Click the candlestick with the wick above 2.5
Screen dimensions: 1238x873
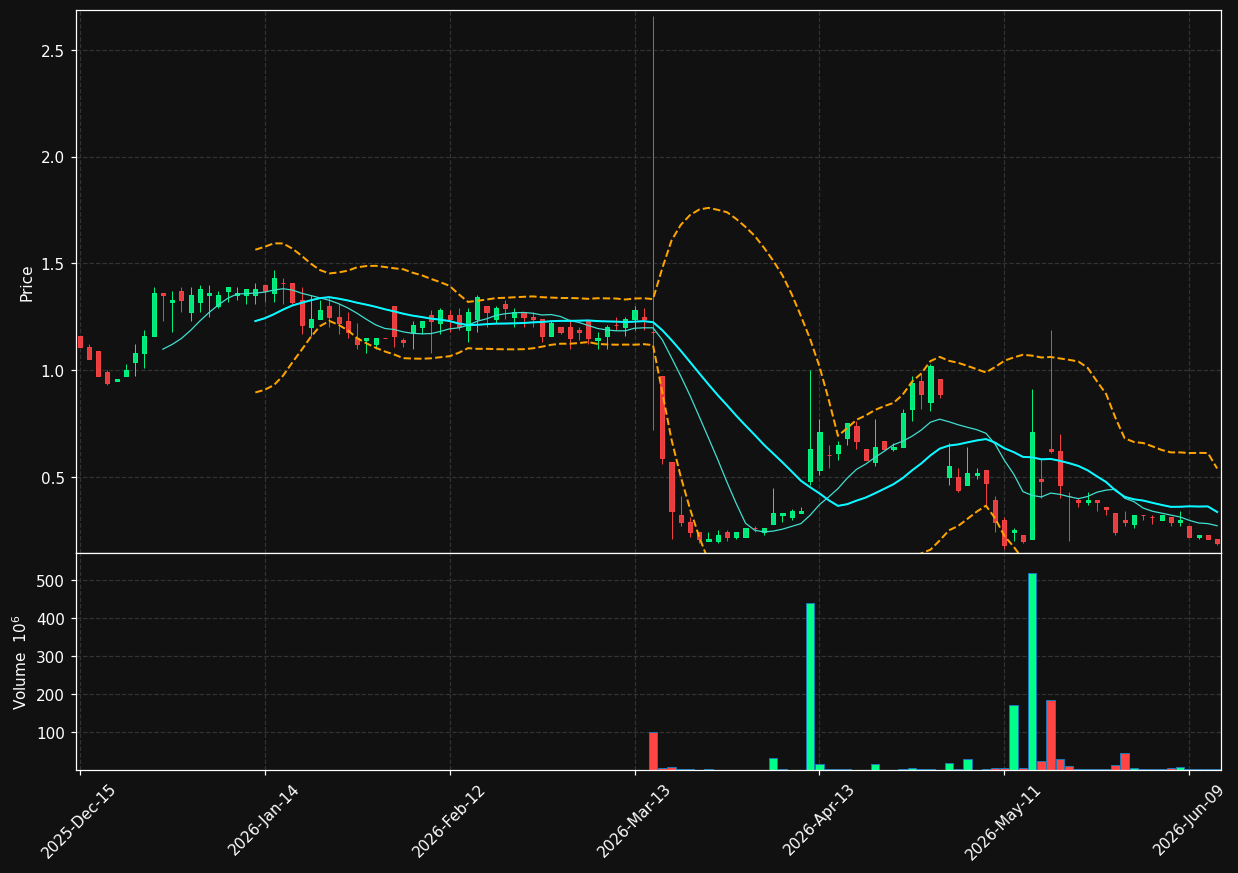(x=653, y=224)
